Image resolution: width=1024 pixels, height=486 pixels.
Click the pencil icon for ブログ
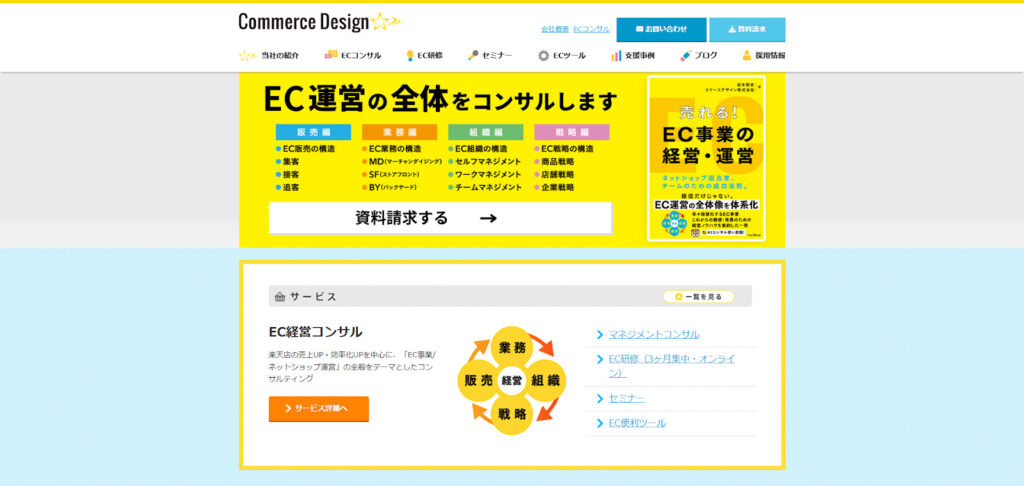tap(686, 56)
